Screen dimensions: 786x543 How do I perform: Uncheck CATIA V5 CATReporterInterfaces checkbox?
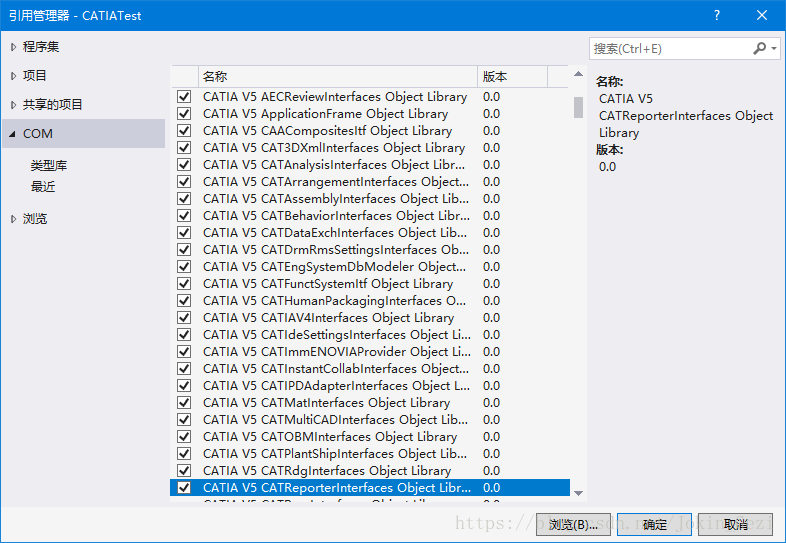coord(184,488)
